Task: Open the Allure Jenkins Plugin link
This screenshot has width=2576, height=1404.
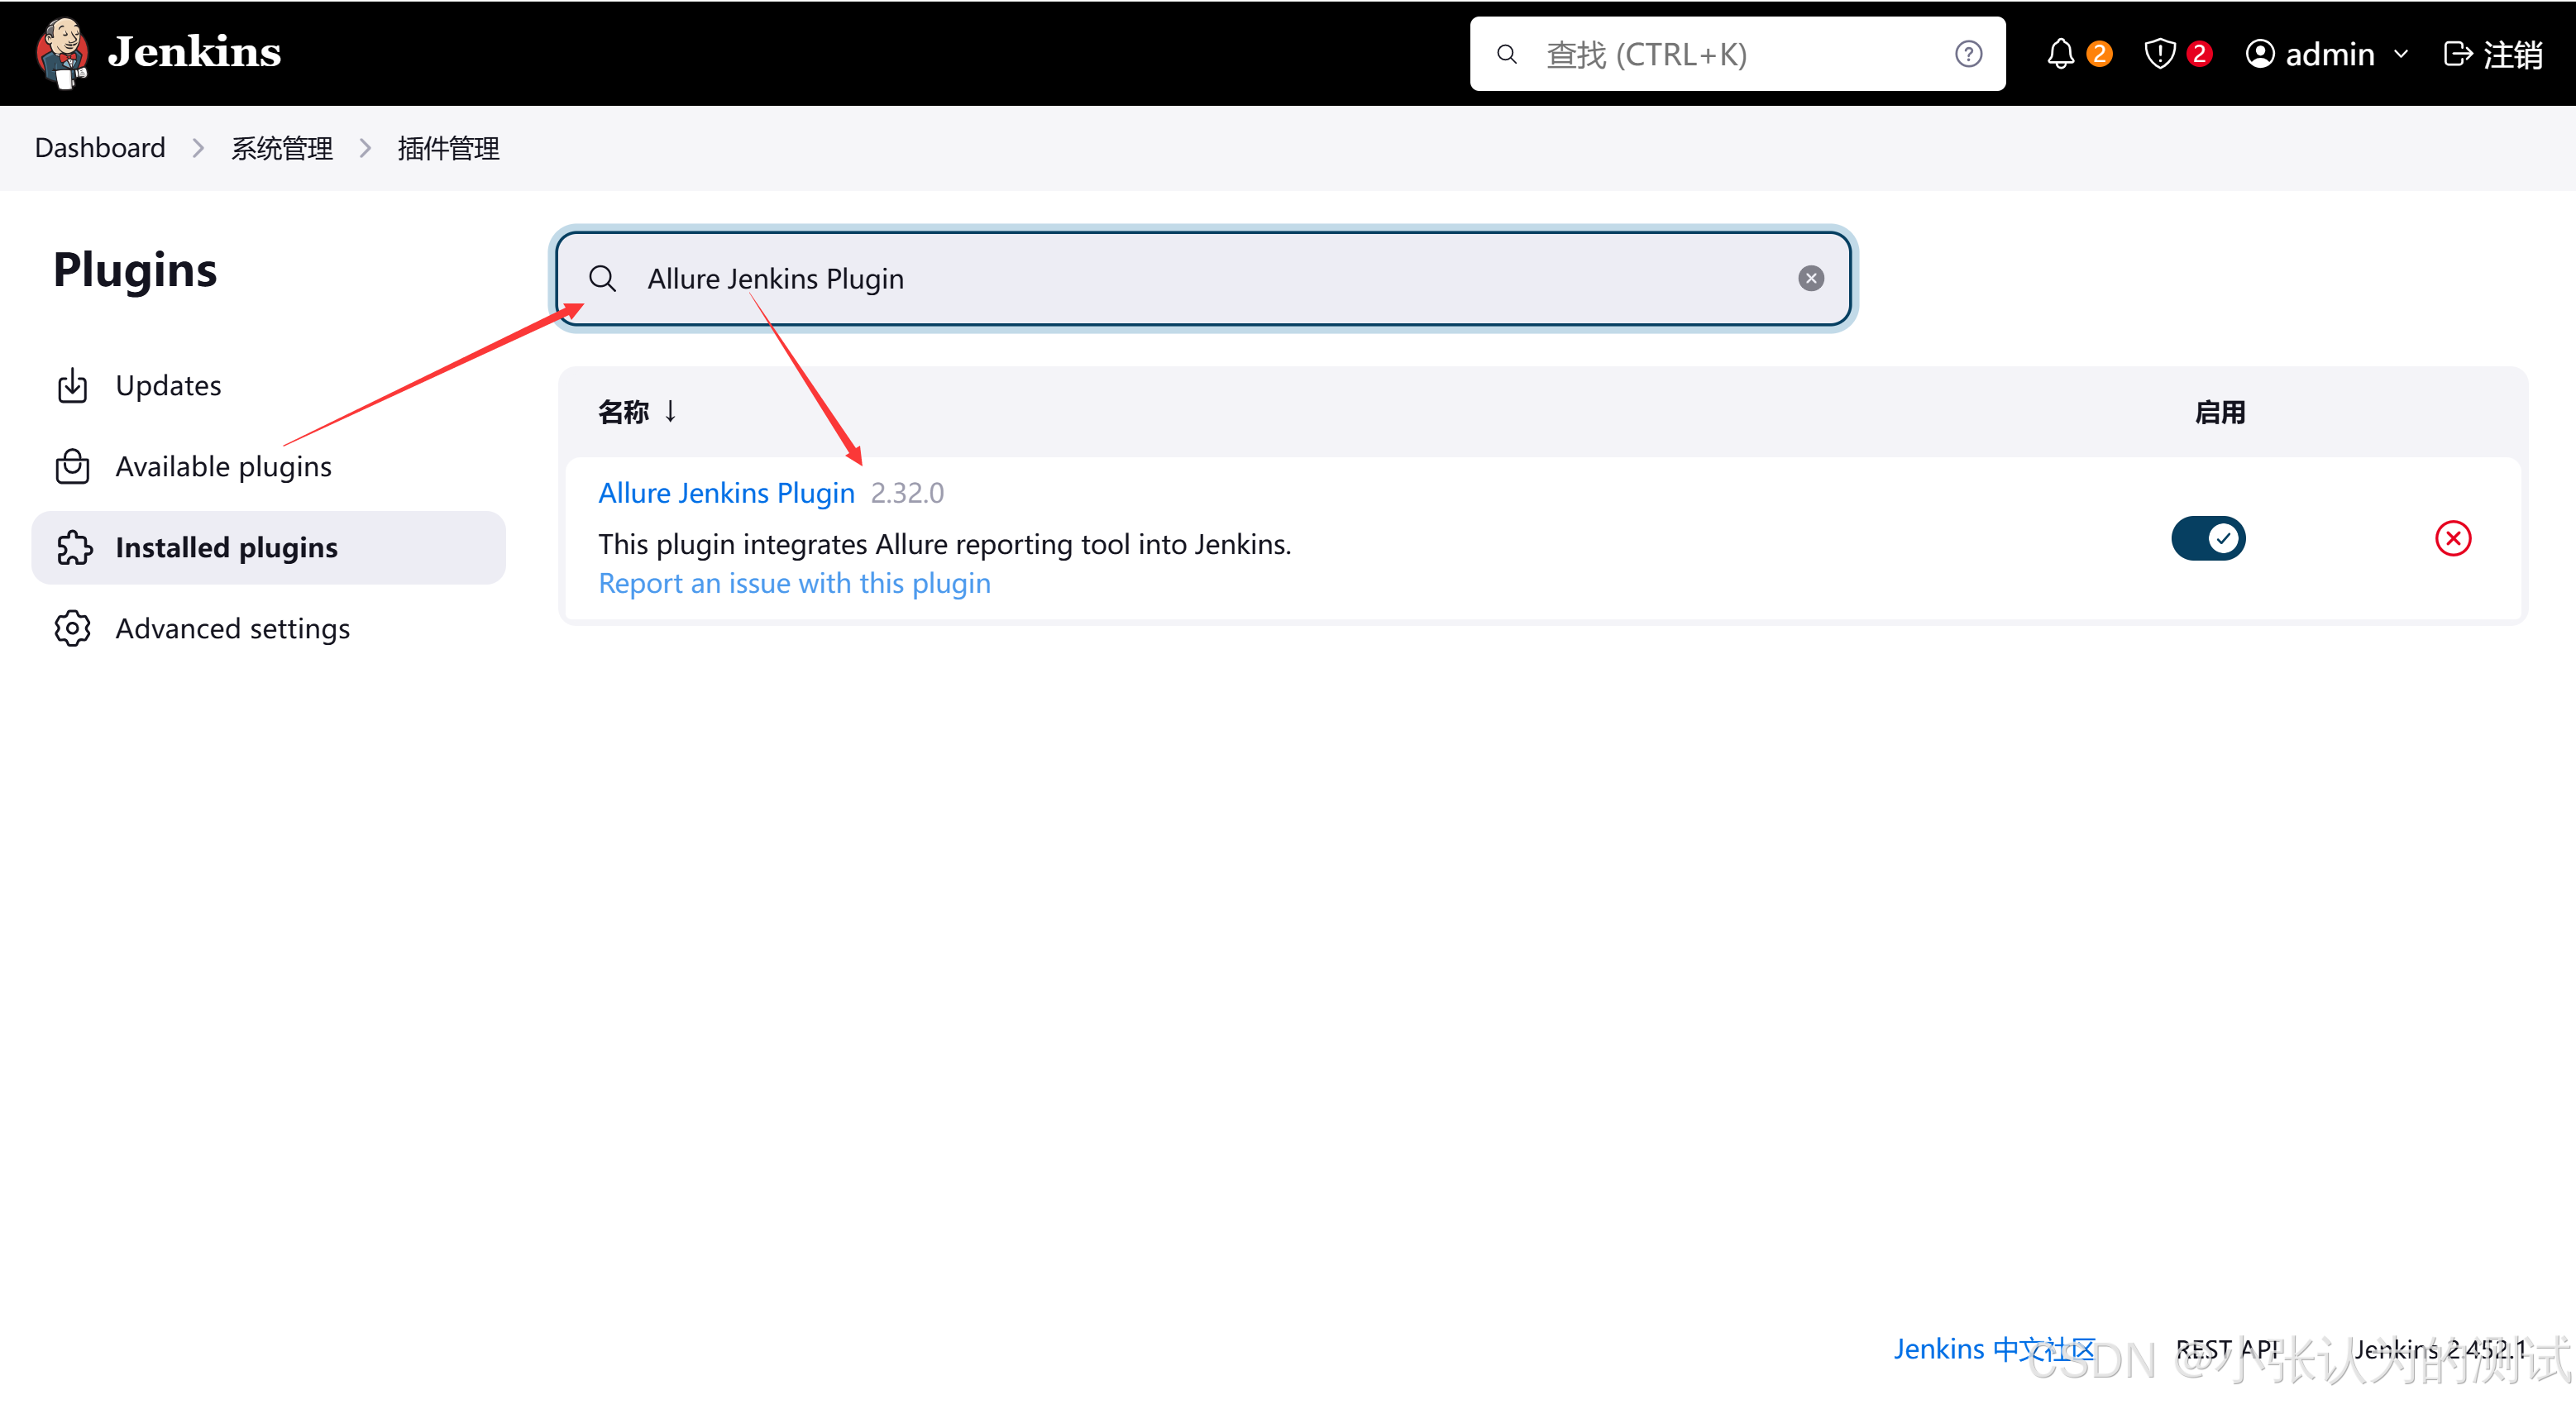Action: click(726, 493)
